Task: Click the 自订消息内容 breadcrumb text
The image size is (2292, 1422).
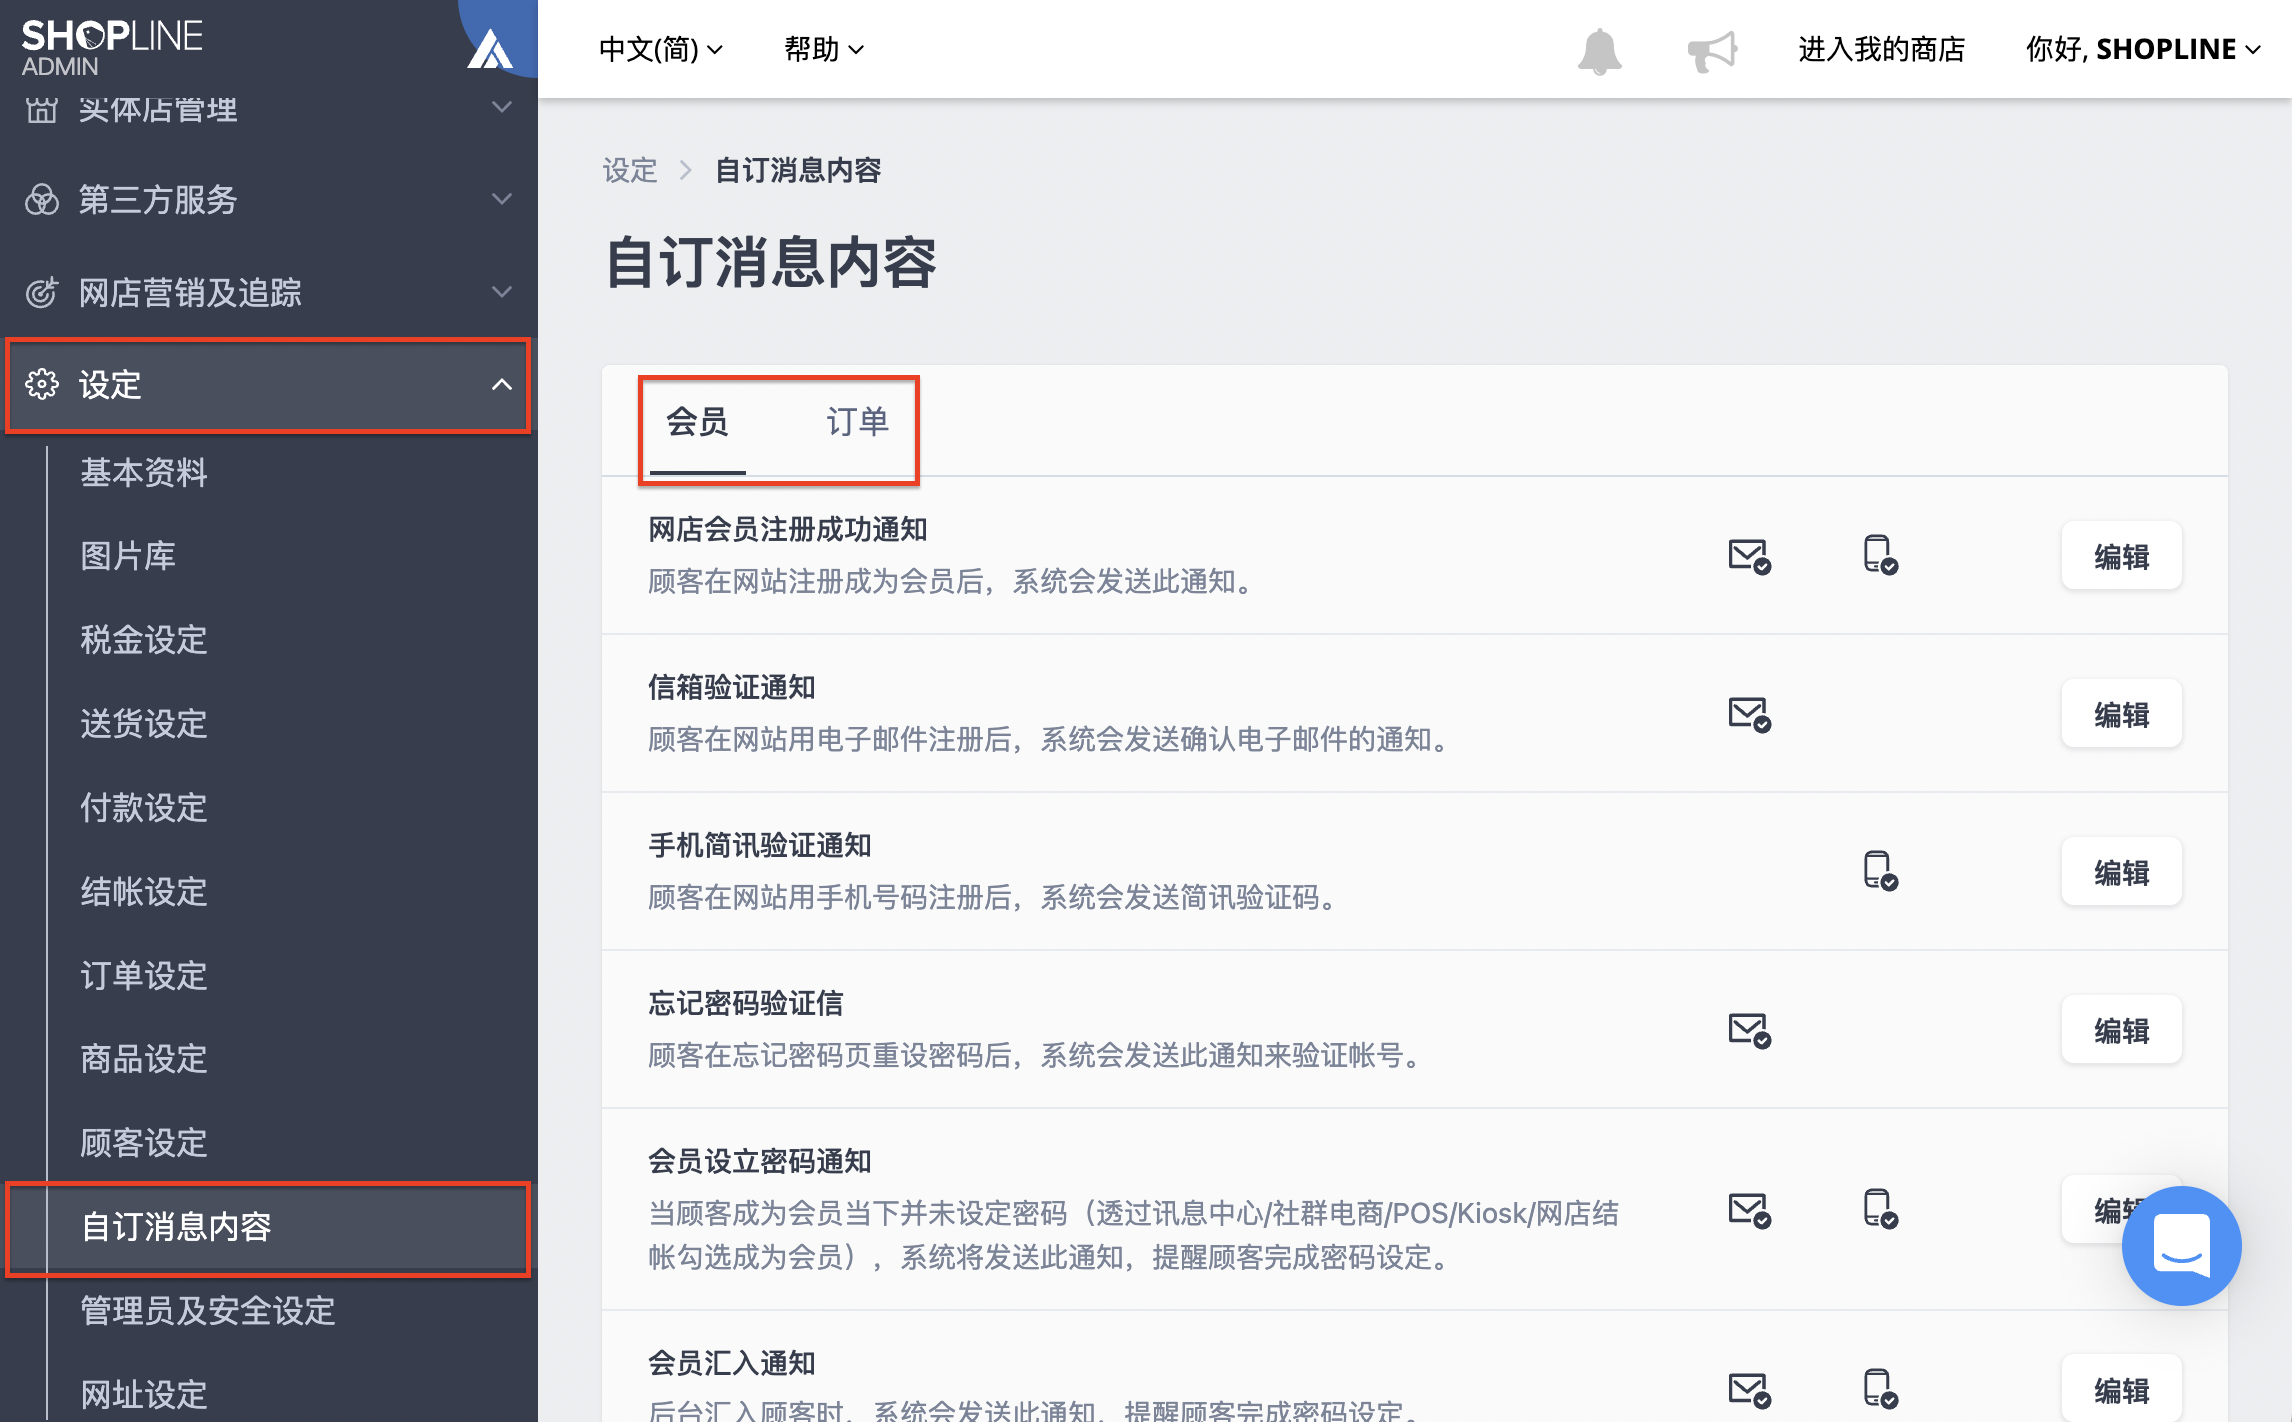Action: point(798,170)
